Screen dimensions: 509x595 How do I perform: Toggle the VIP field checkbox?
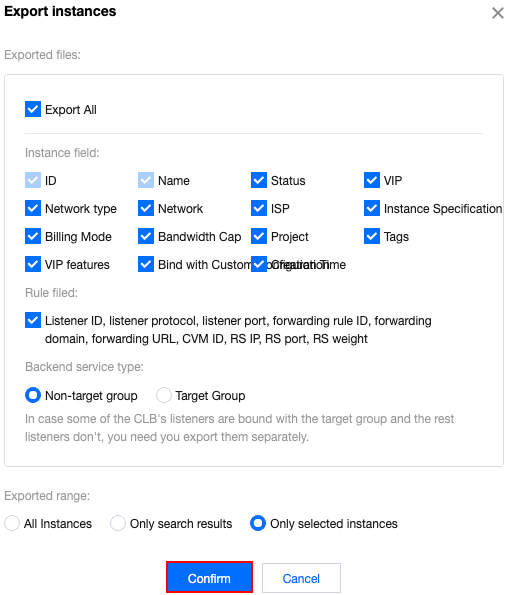[372, 180]
